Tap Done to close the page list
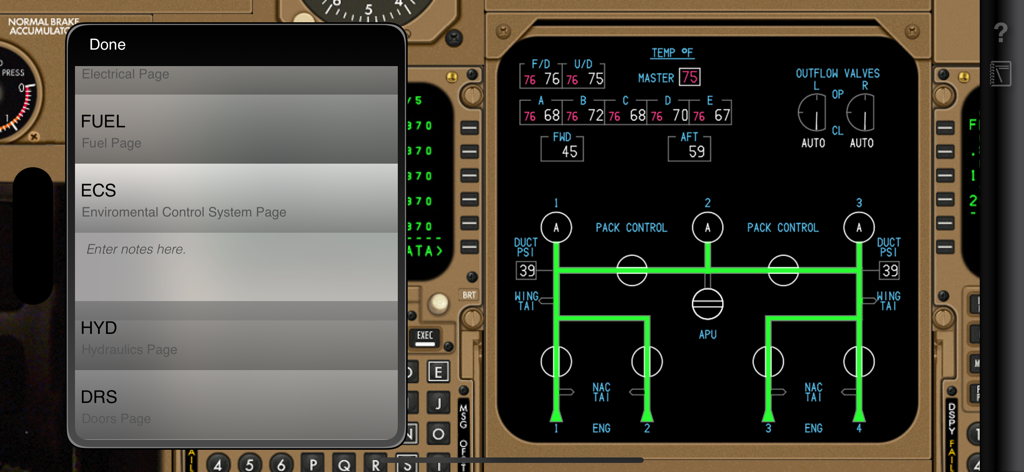Screen dimensions: 1024x472 [x=107, y=44]
